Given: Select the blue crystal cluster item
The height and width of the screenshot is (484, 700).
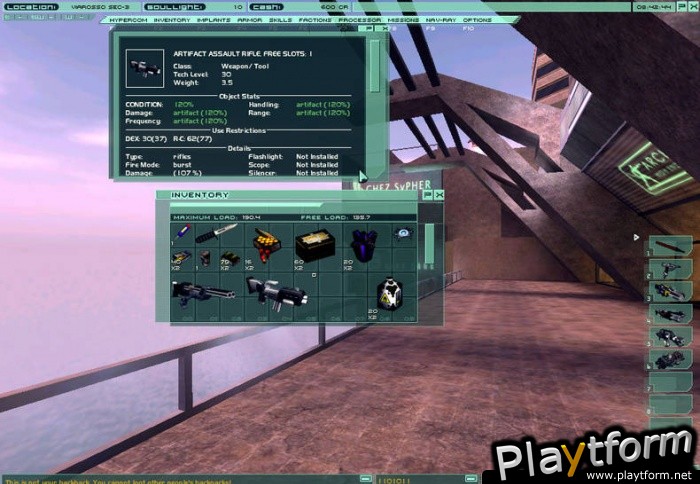Looking at the screenshot, I should pos(364,245).
